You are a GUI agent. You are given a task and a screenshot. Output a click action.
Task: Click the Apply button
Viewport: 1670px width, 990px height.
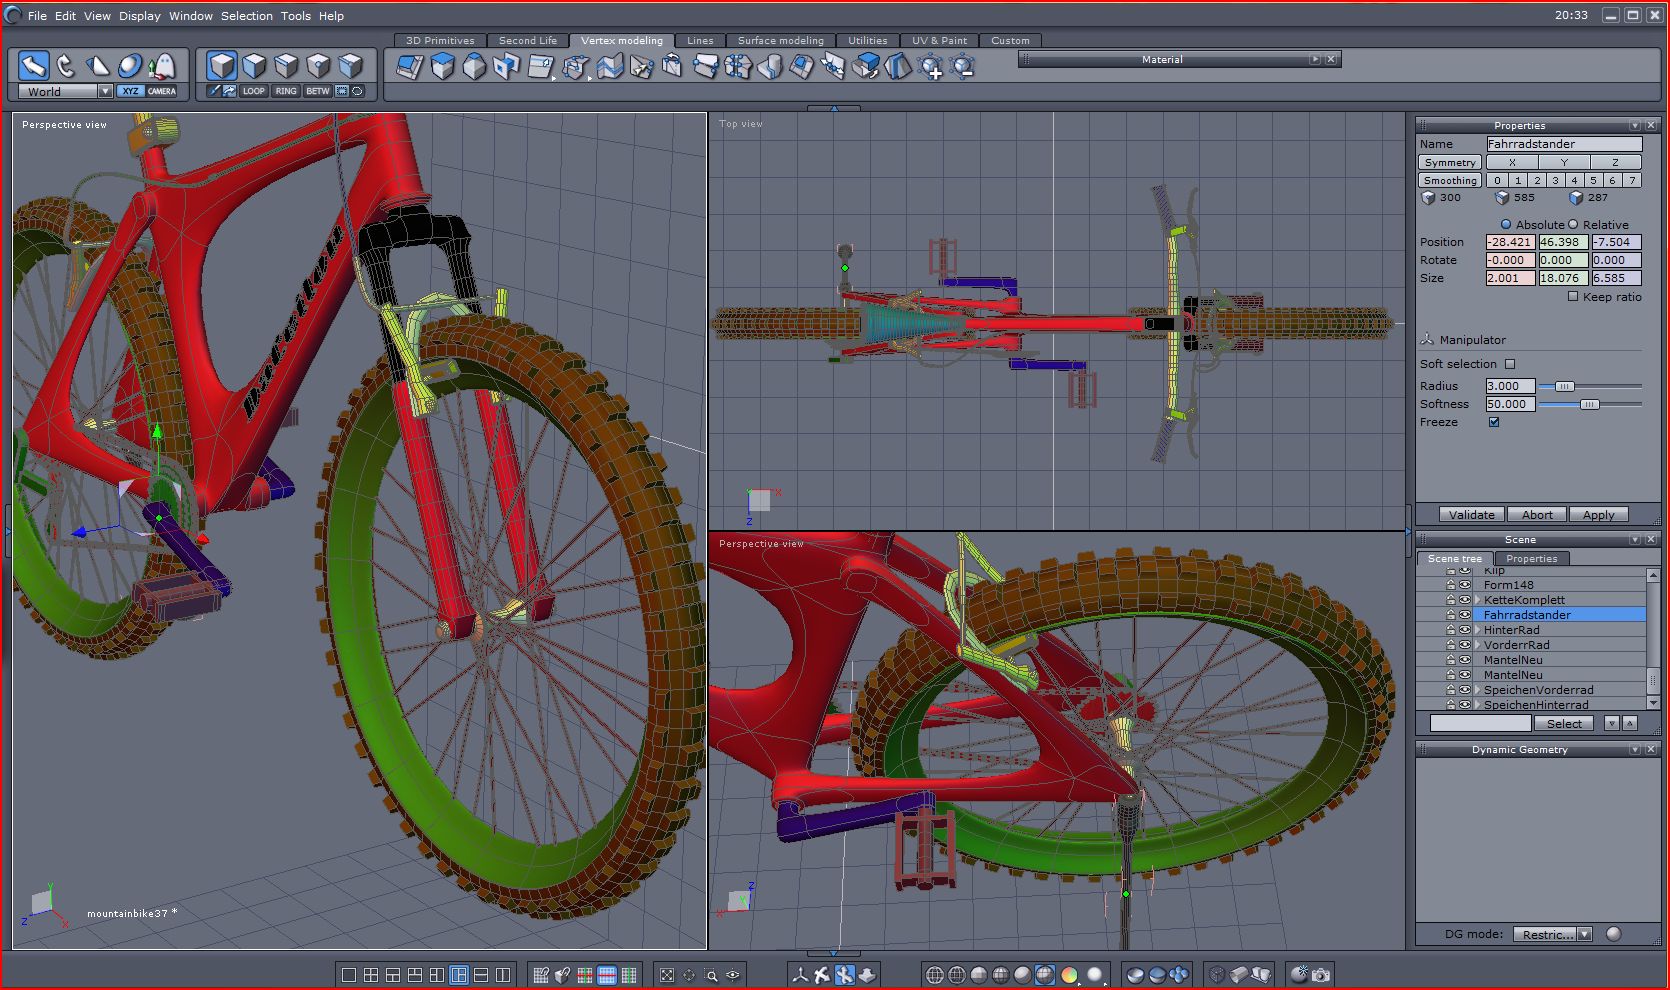(1598, 515)
